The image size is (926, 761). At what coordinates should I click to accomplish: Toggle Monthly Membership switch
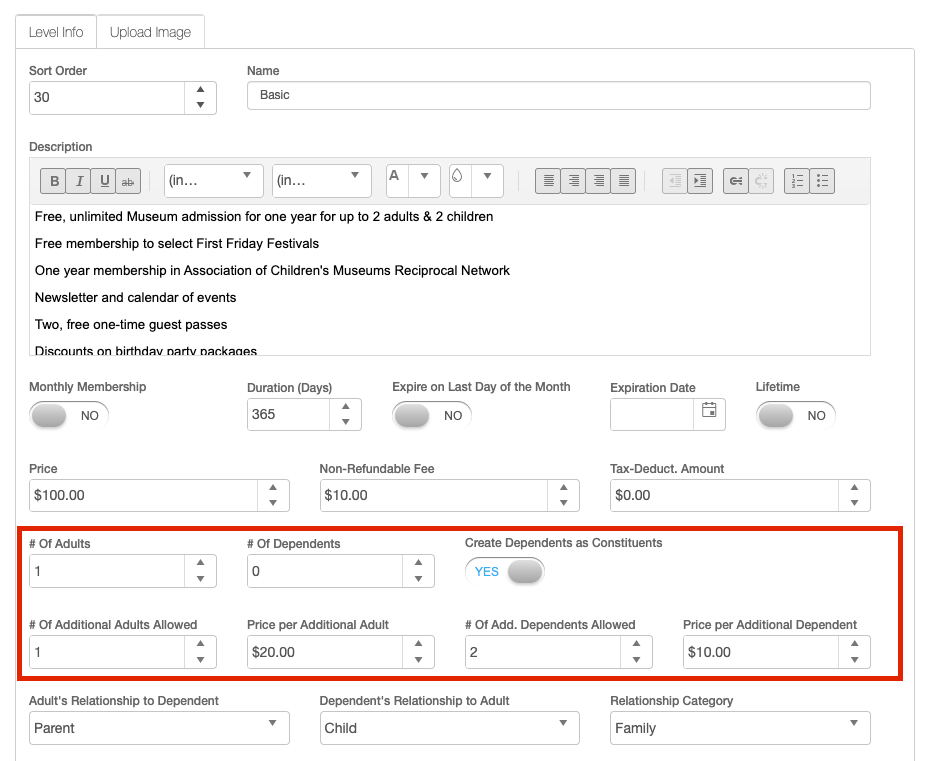point(69,416)
